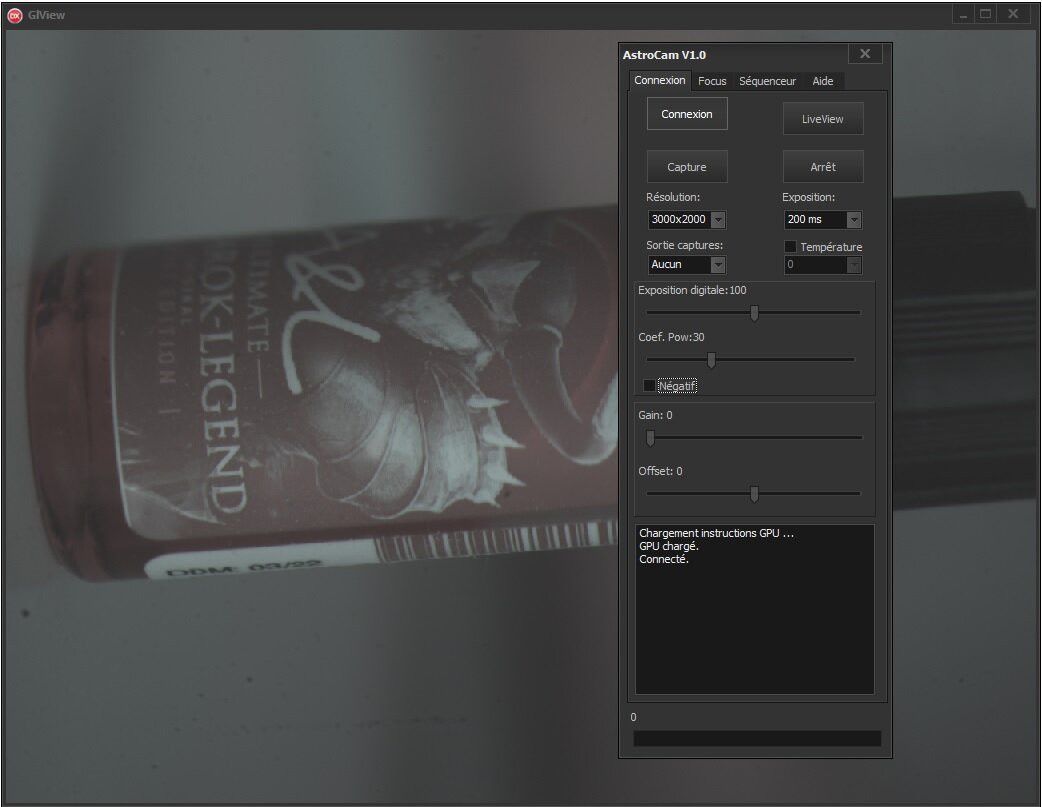This screenshot has height=807, width=1042.
Task: Click the 'Gain: 0' label
Action: [655, 415]
